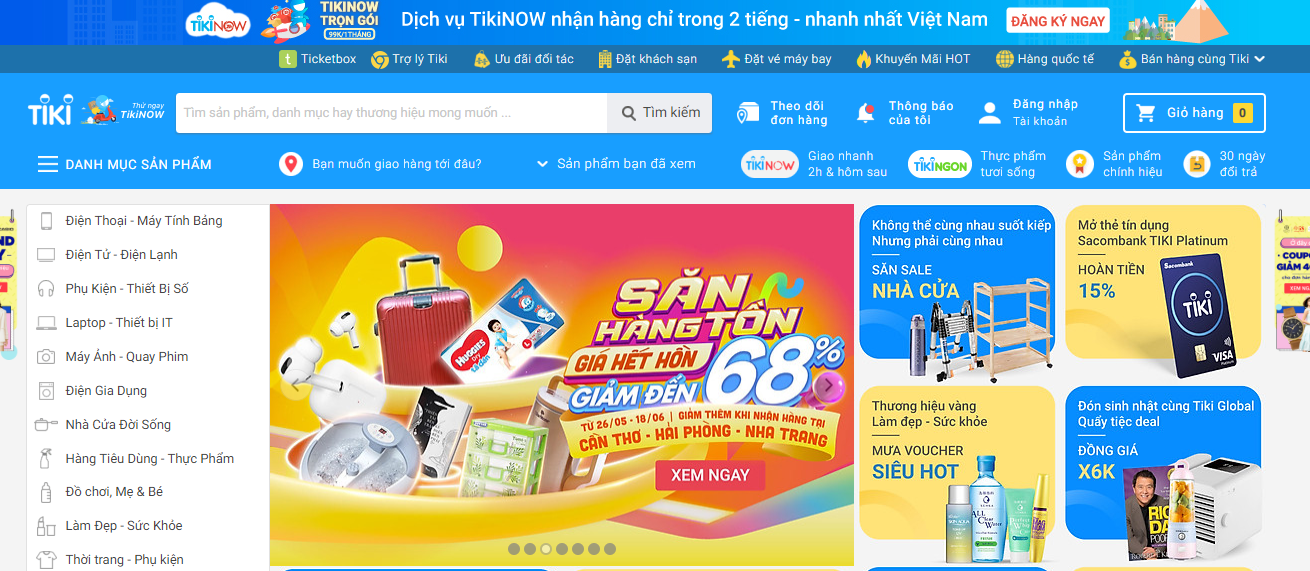Click the Tiki logo in the header
The width and height of the screenshot is (1310, 571).
[50, 110]
